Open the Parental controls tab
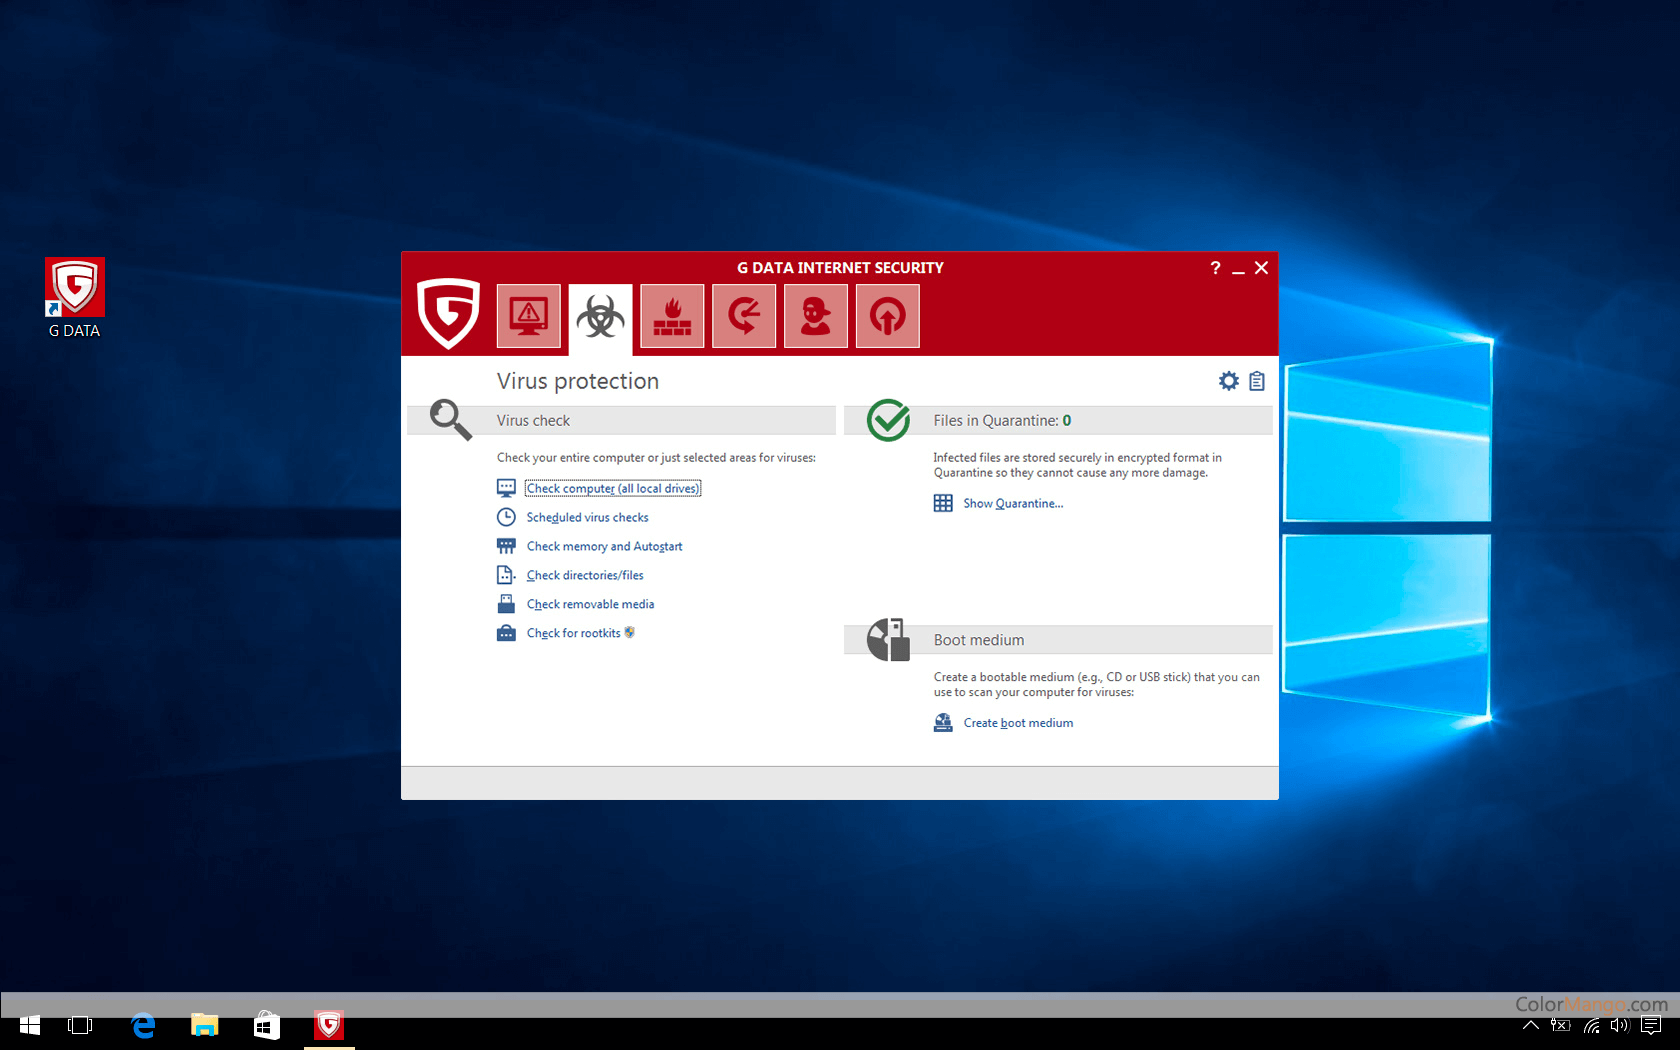Image resolution: width=1680 pixels, height=1050 pixels. tap(816, 316)
